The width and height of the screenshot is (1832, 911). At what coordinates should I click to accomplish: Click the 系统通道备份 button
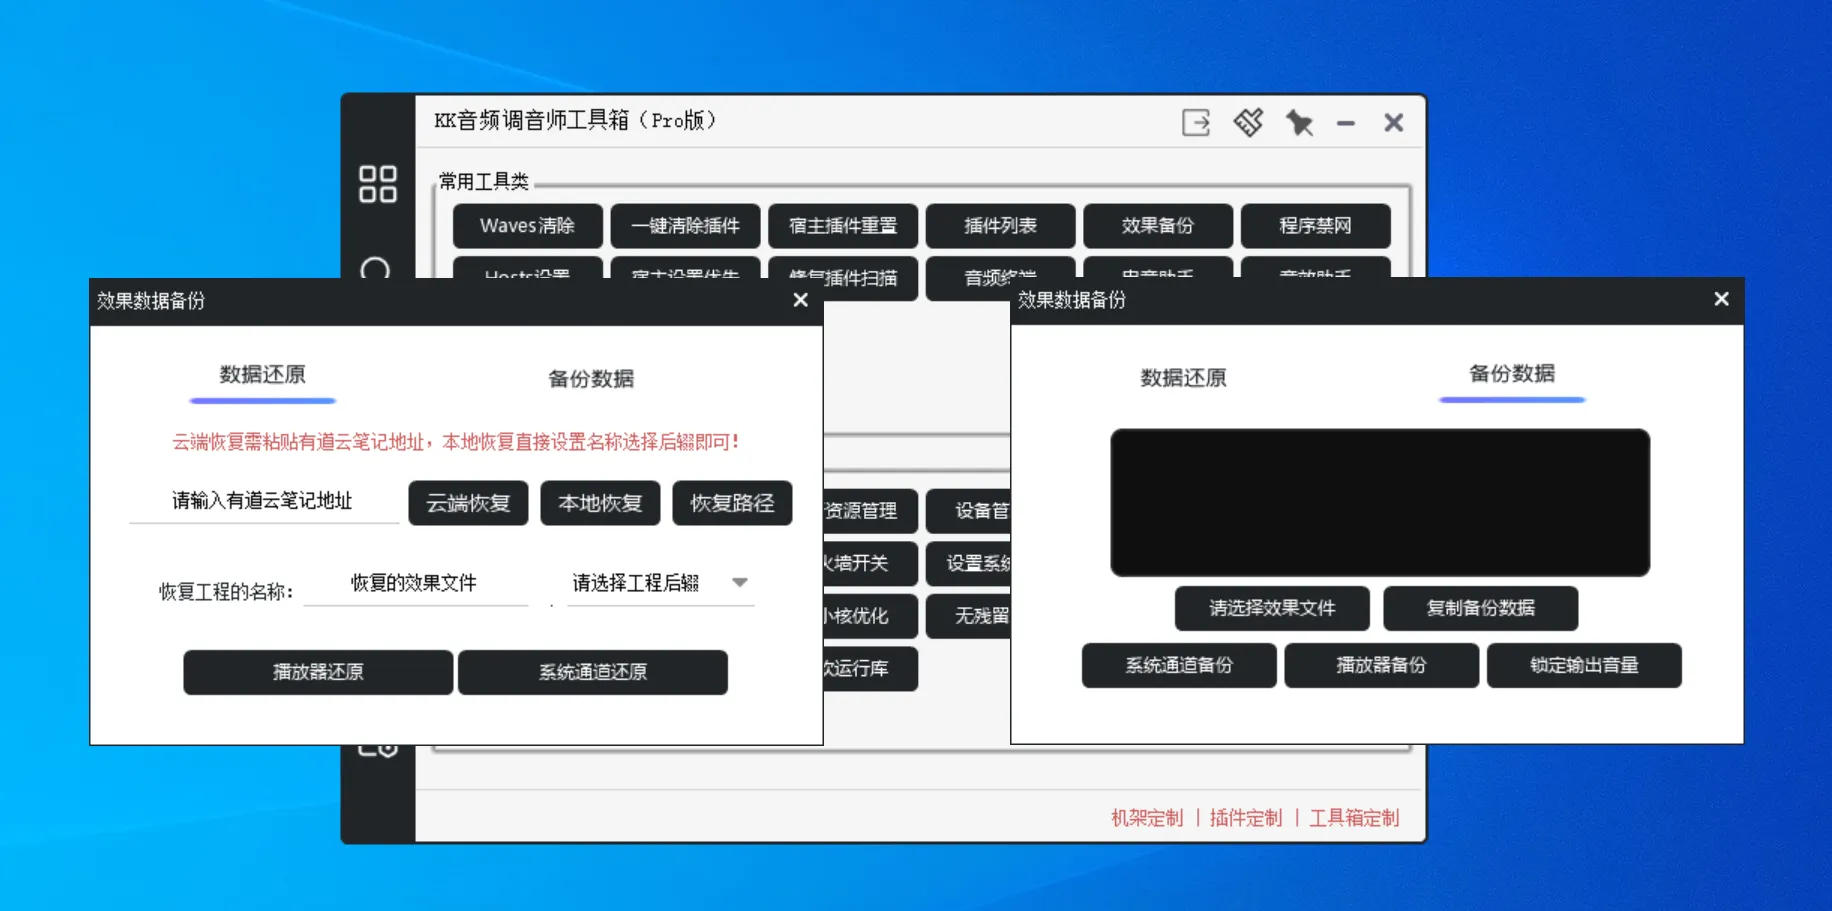(x=1179, y=665)
